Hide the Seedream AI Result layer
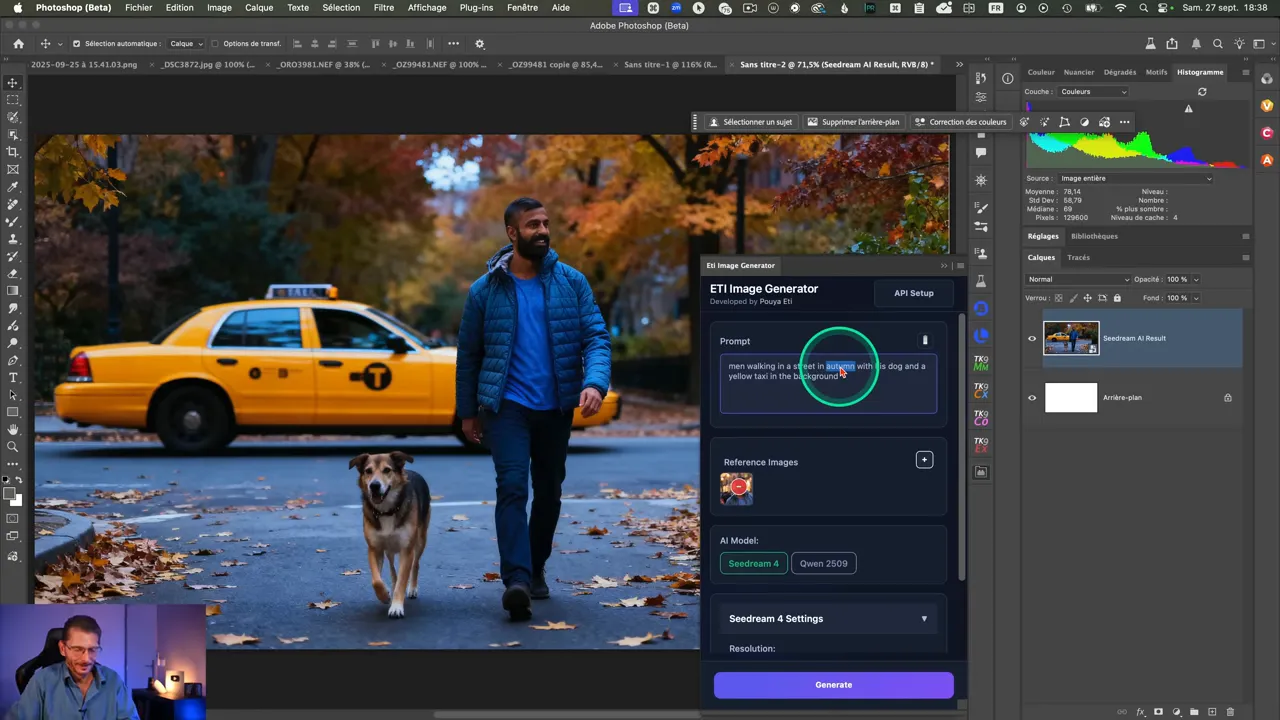 click(x=1032, y=338)
